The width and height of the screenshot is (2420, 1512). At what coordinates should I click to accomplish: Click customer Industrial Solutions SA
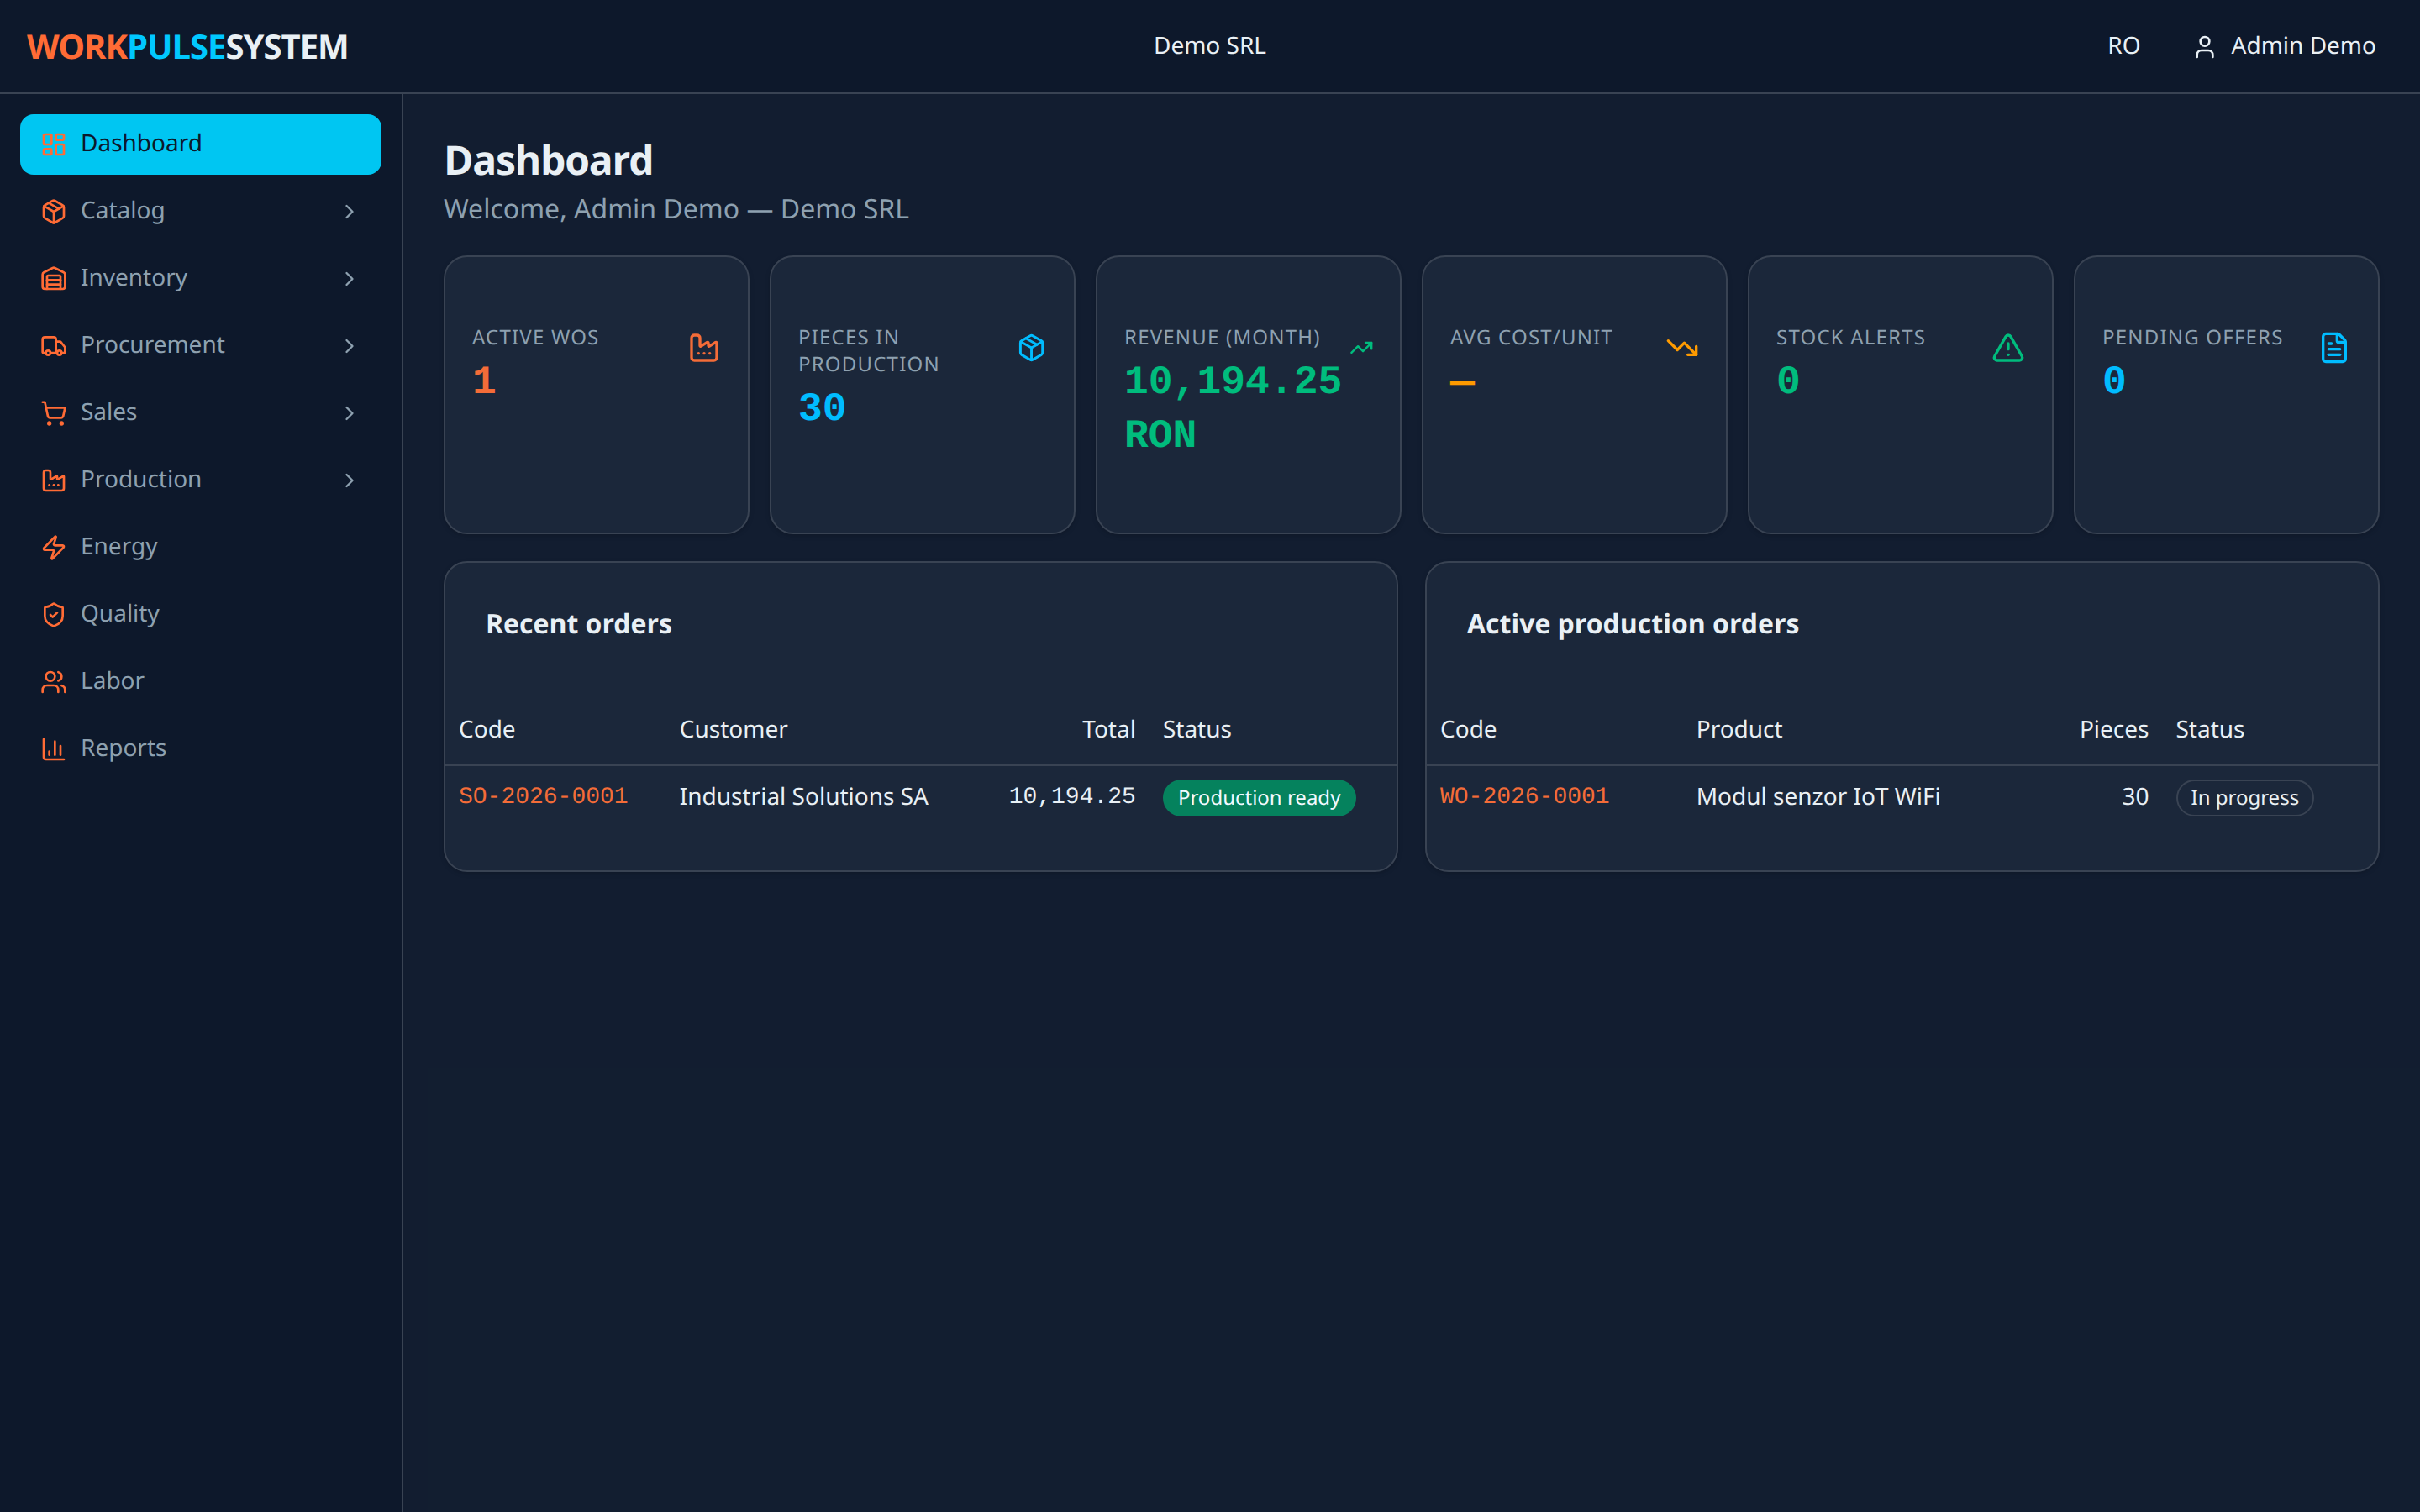(x=804, y=797)
